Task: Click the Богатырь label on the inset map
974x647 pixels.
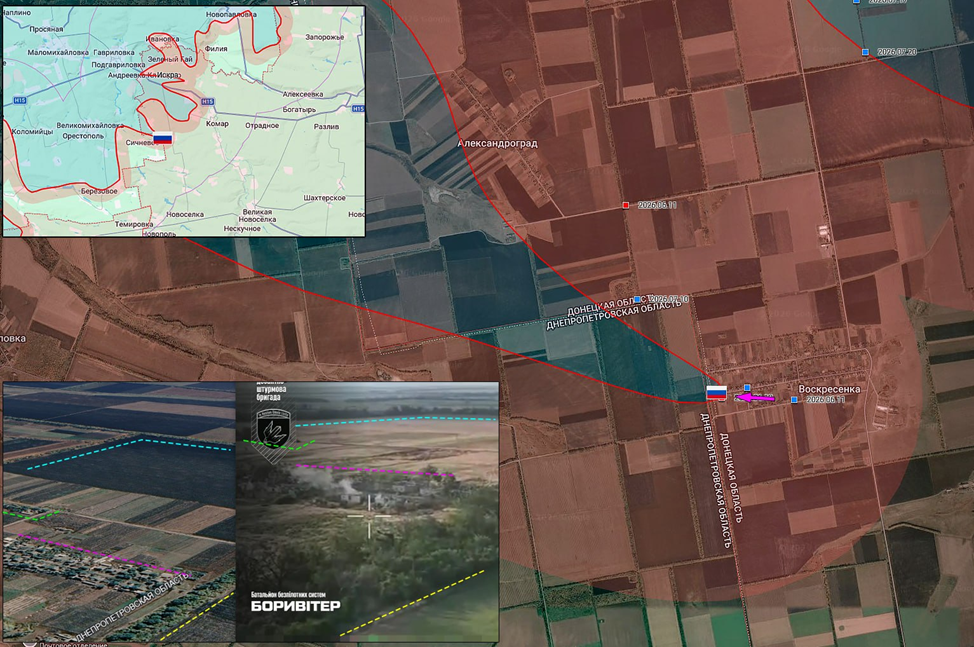Action: 299,109
